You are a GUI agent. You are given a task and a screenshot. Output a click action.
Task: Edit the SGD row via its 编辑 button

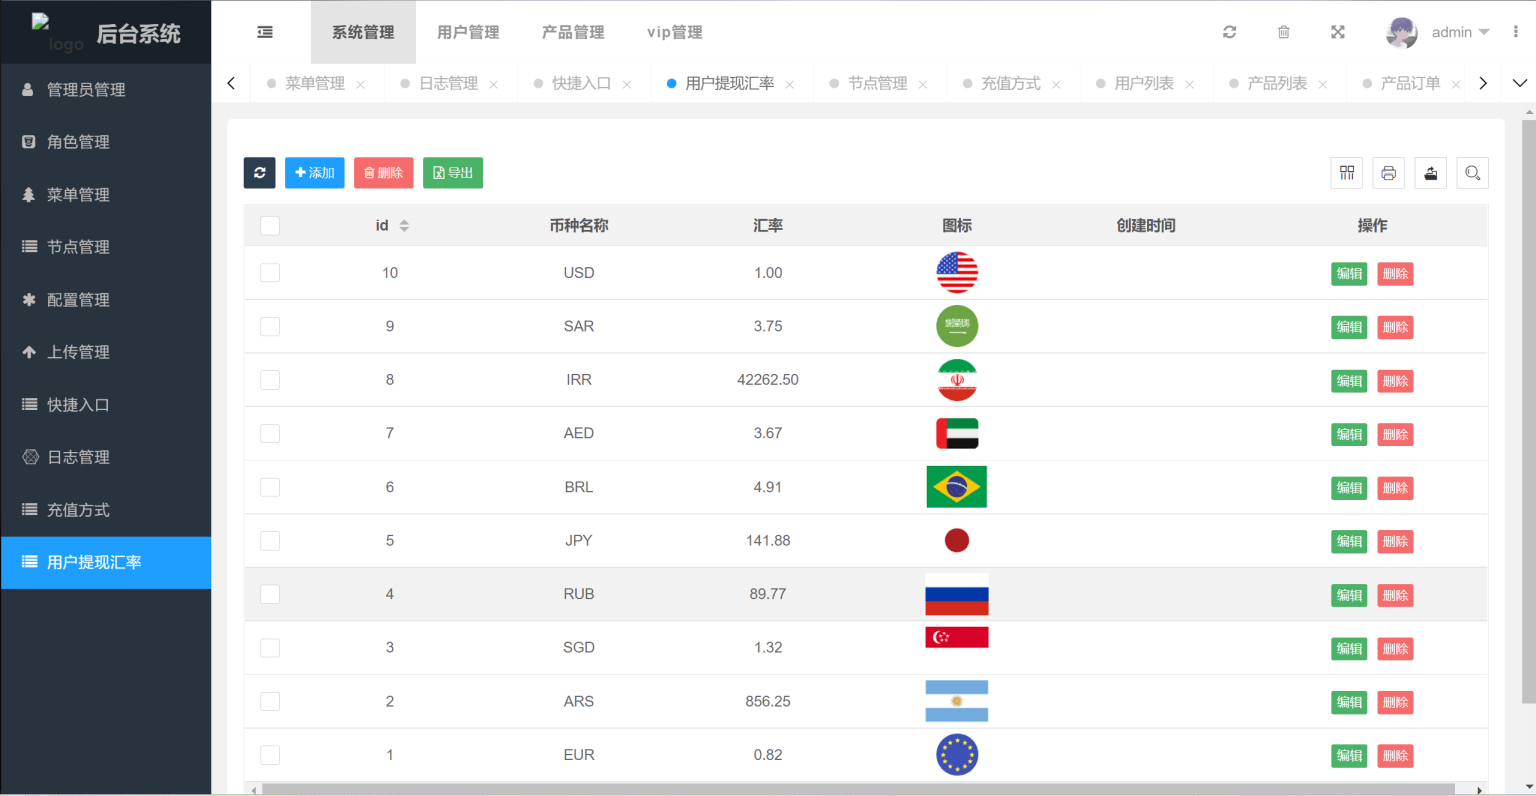pyautogui.click(x=1349, y=648)
